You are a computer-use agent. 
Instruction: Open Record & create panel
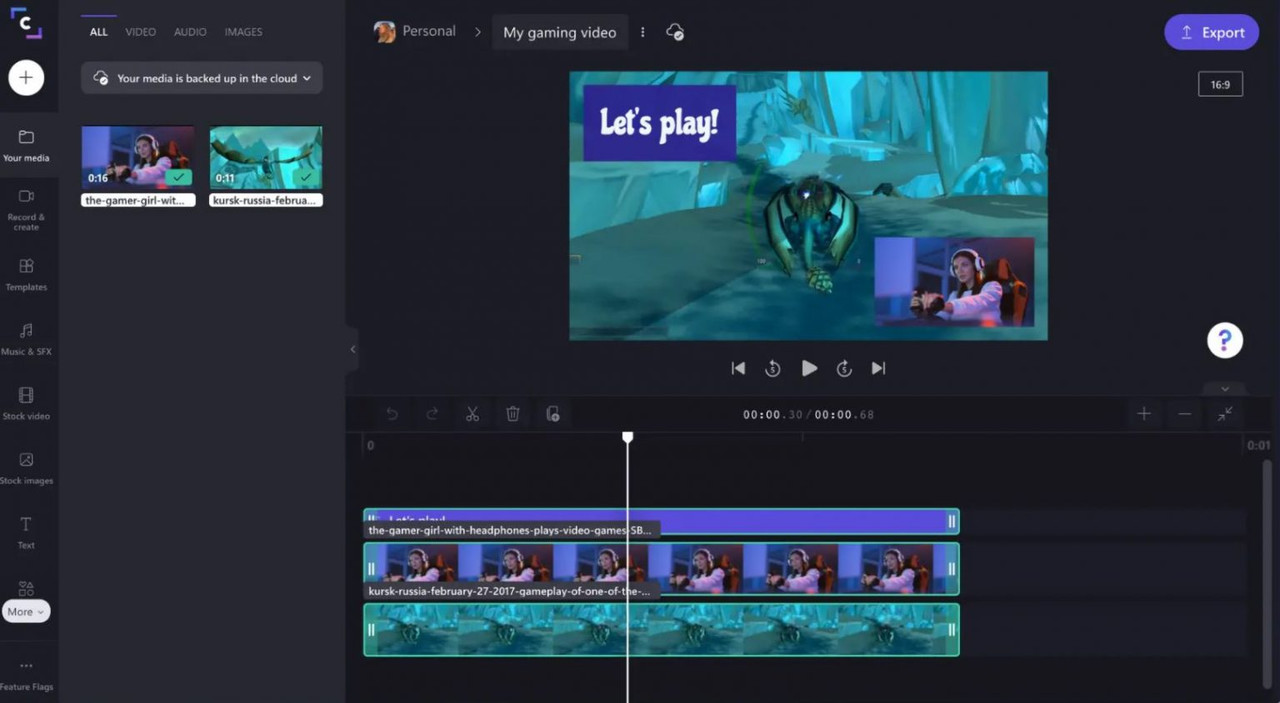[x=26, y=208]
